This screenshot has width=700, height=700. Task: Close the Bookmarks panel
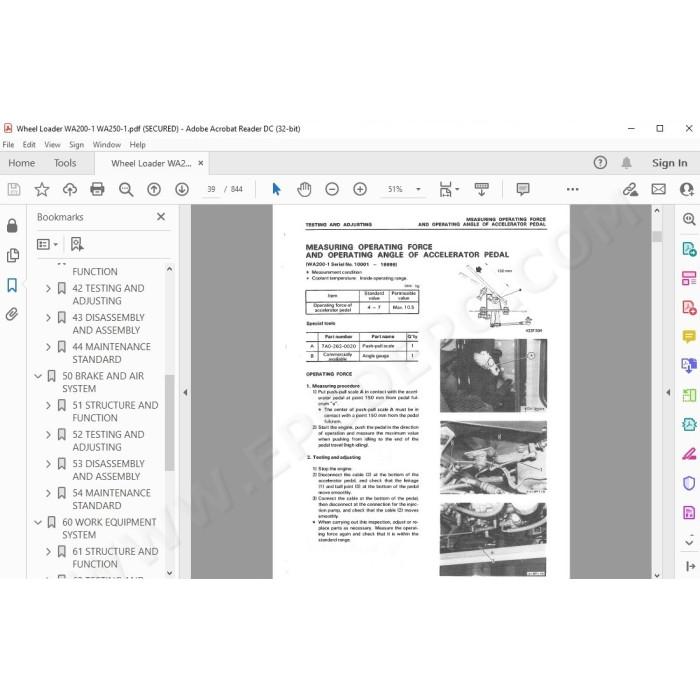161,217
